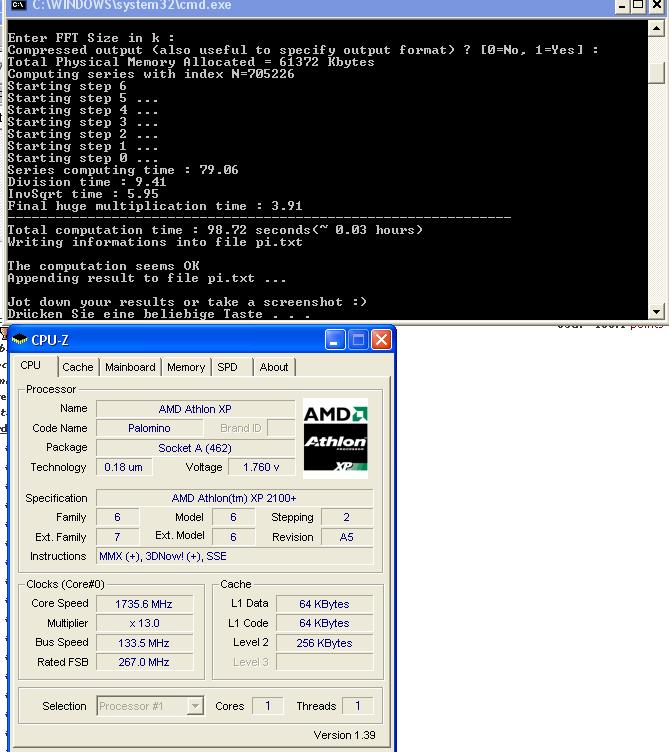Open the Memory tab in CPU-Z
The image size is (669, 752).
click(x=186, y=367)
